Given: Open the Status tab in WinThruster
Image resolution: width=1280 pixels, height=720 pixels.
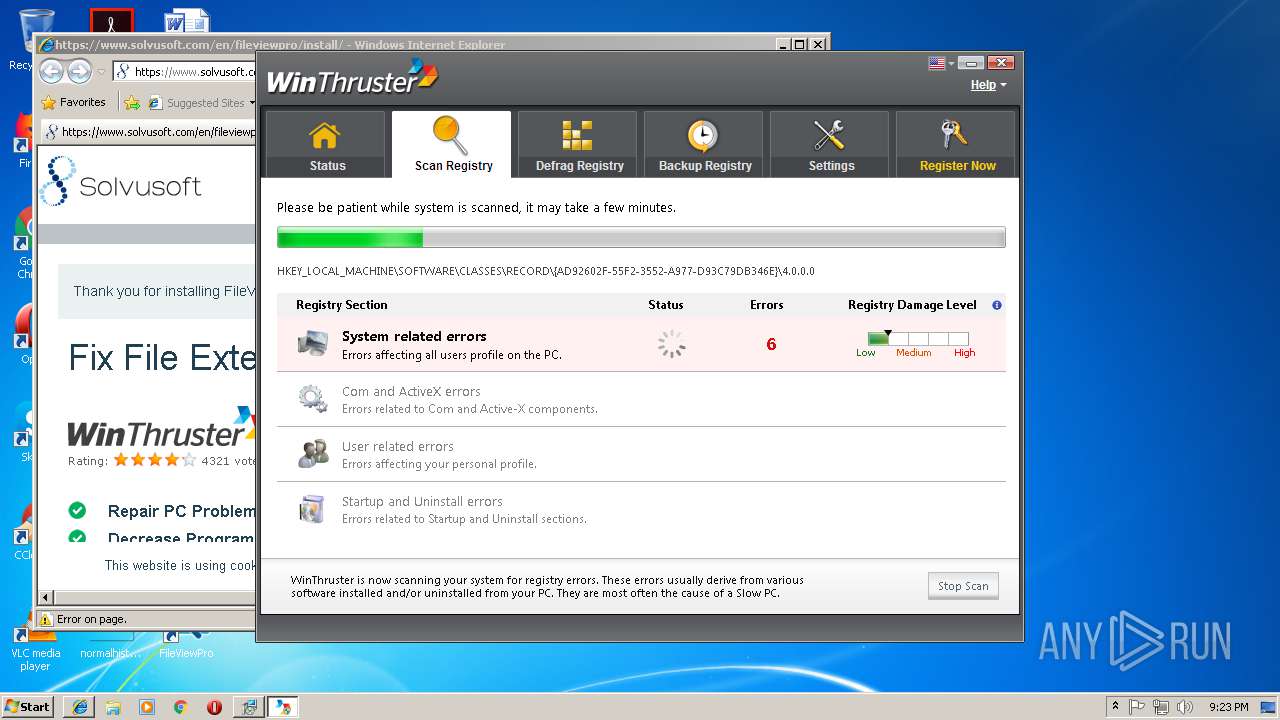Looking at the screenshot, I should coord(325,144).
